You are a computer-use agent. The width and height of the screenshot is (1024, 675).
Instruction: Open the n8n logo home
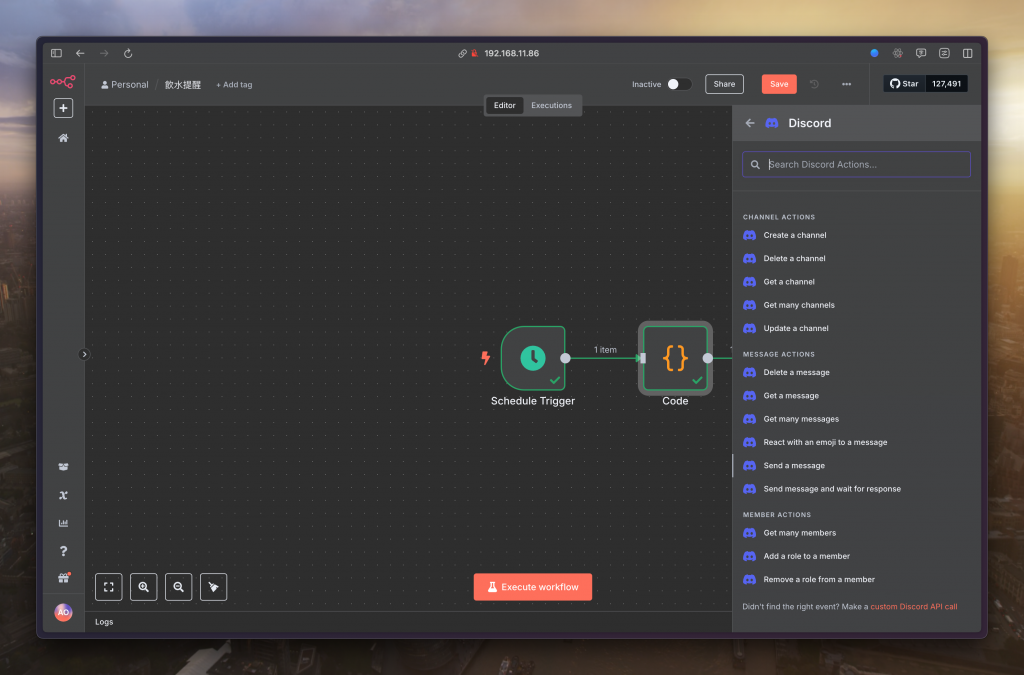(x=63, y=82)
